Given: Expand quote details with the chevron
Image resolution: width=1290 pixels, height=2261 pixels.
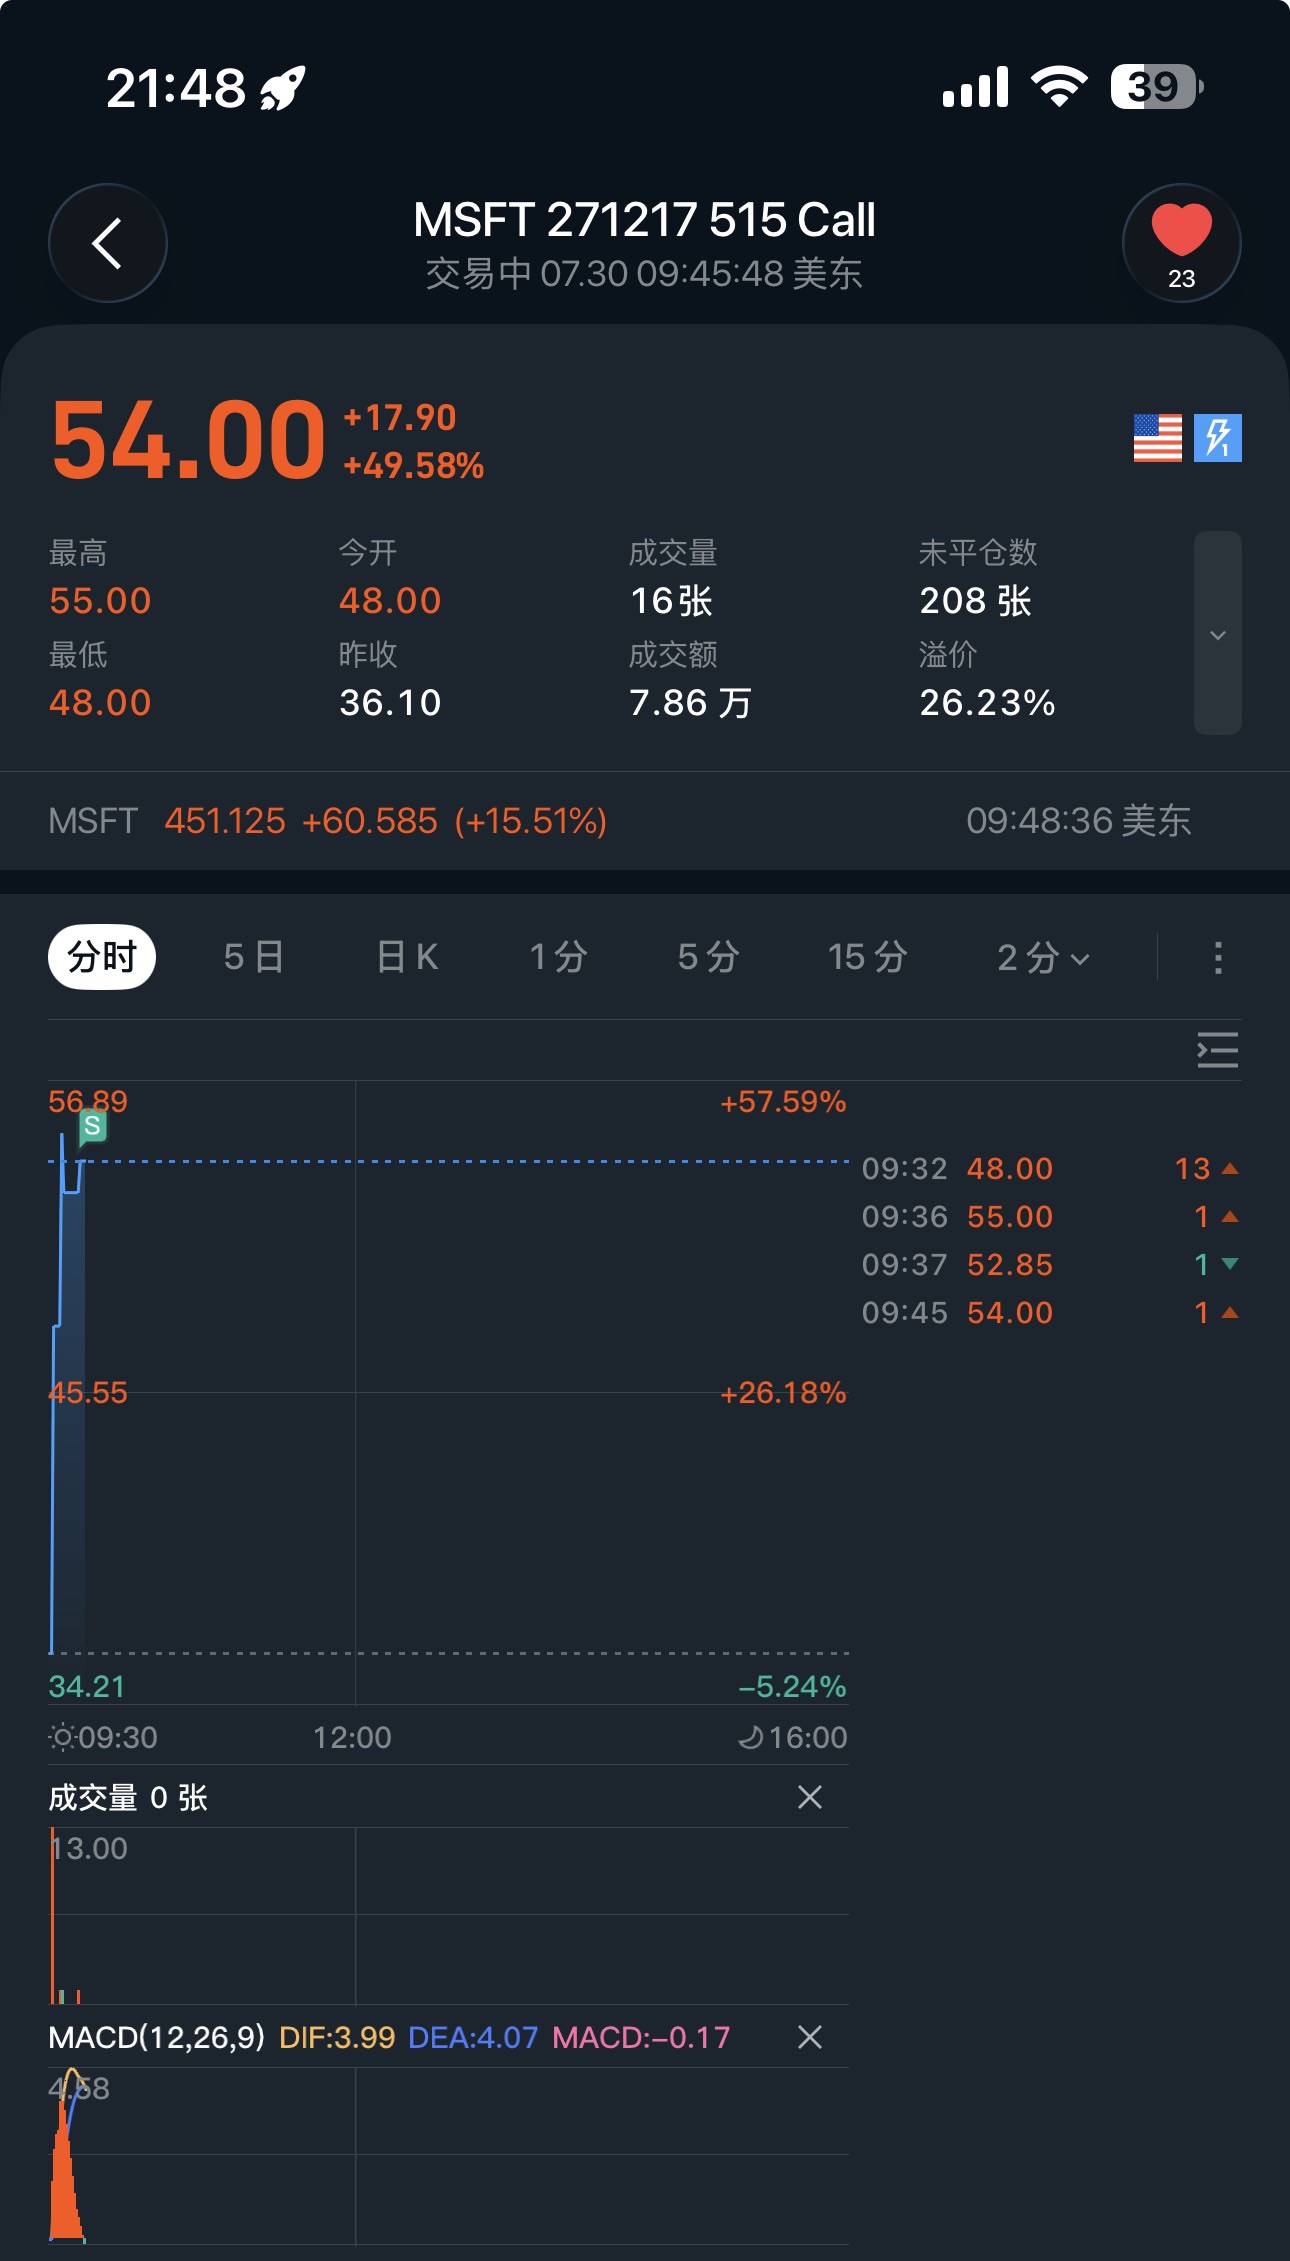Looking at the screenshot, I should click(1218, 634).
